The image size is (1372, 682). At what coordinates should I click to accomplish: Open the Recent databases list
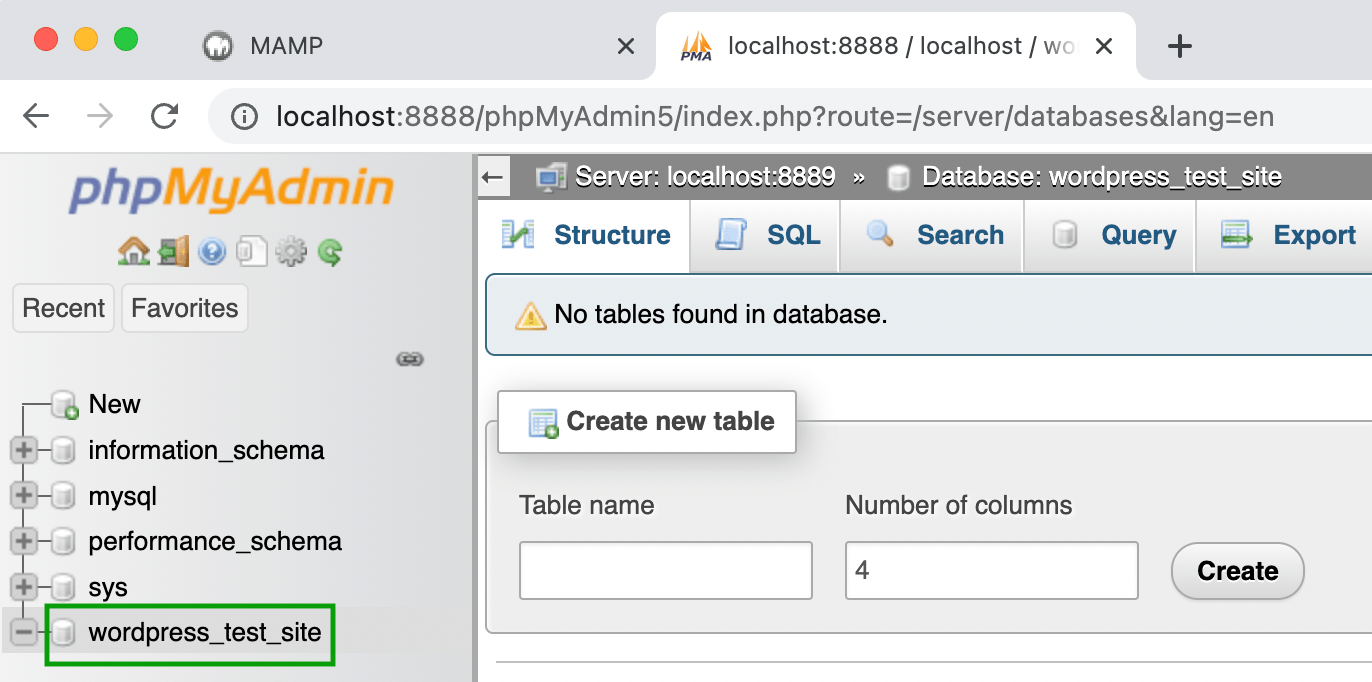pyautogui.click(x=63, y=307)
